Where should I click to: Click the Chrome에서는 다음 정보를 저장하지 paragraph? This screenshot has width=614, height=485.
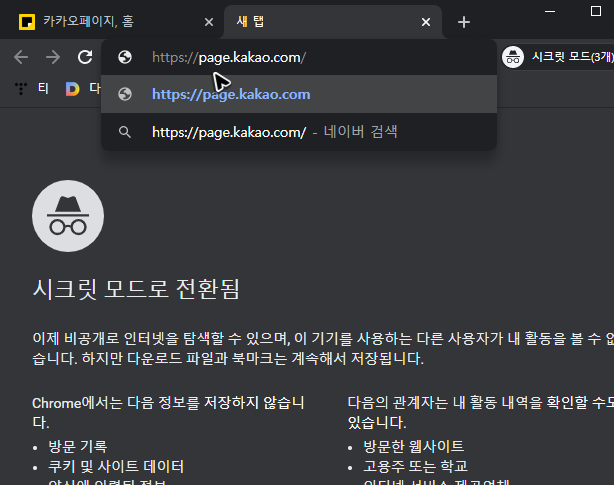168,413
